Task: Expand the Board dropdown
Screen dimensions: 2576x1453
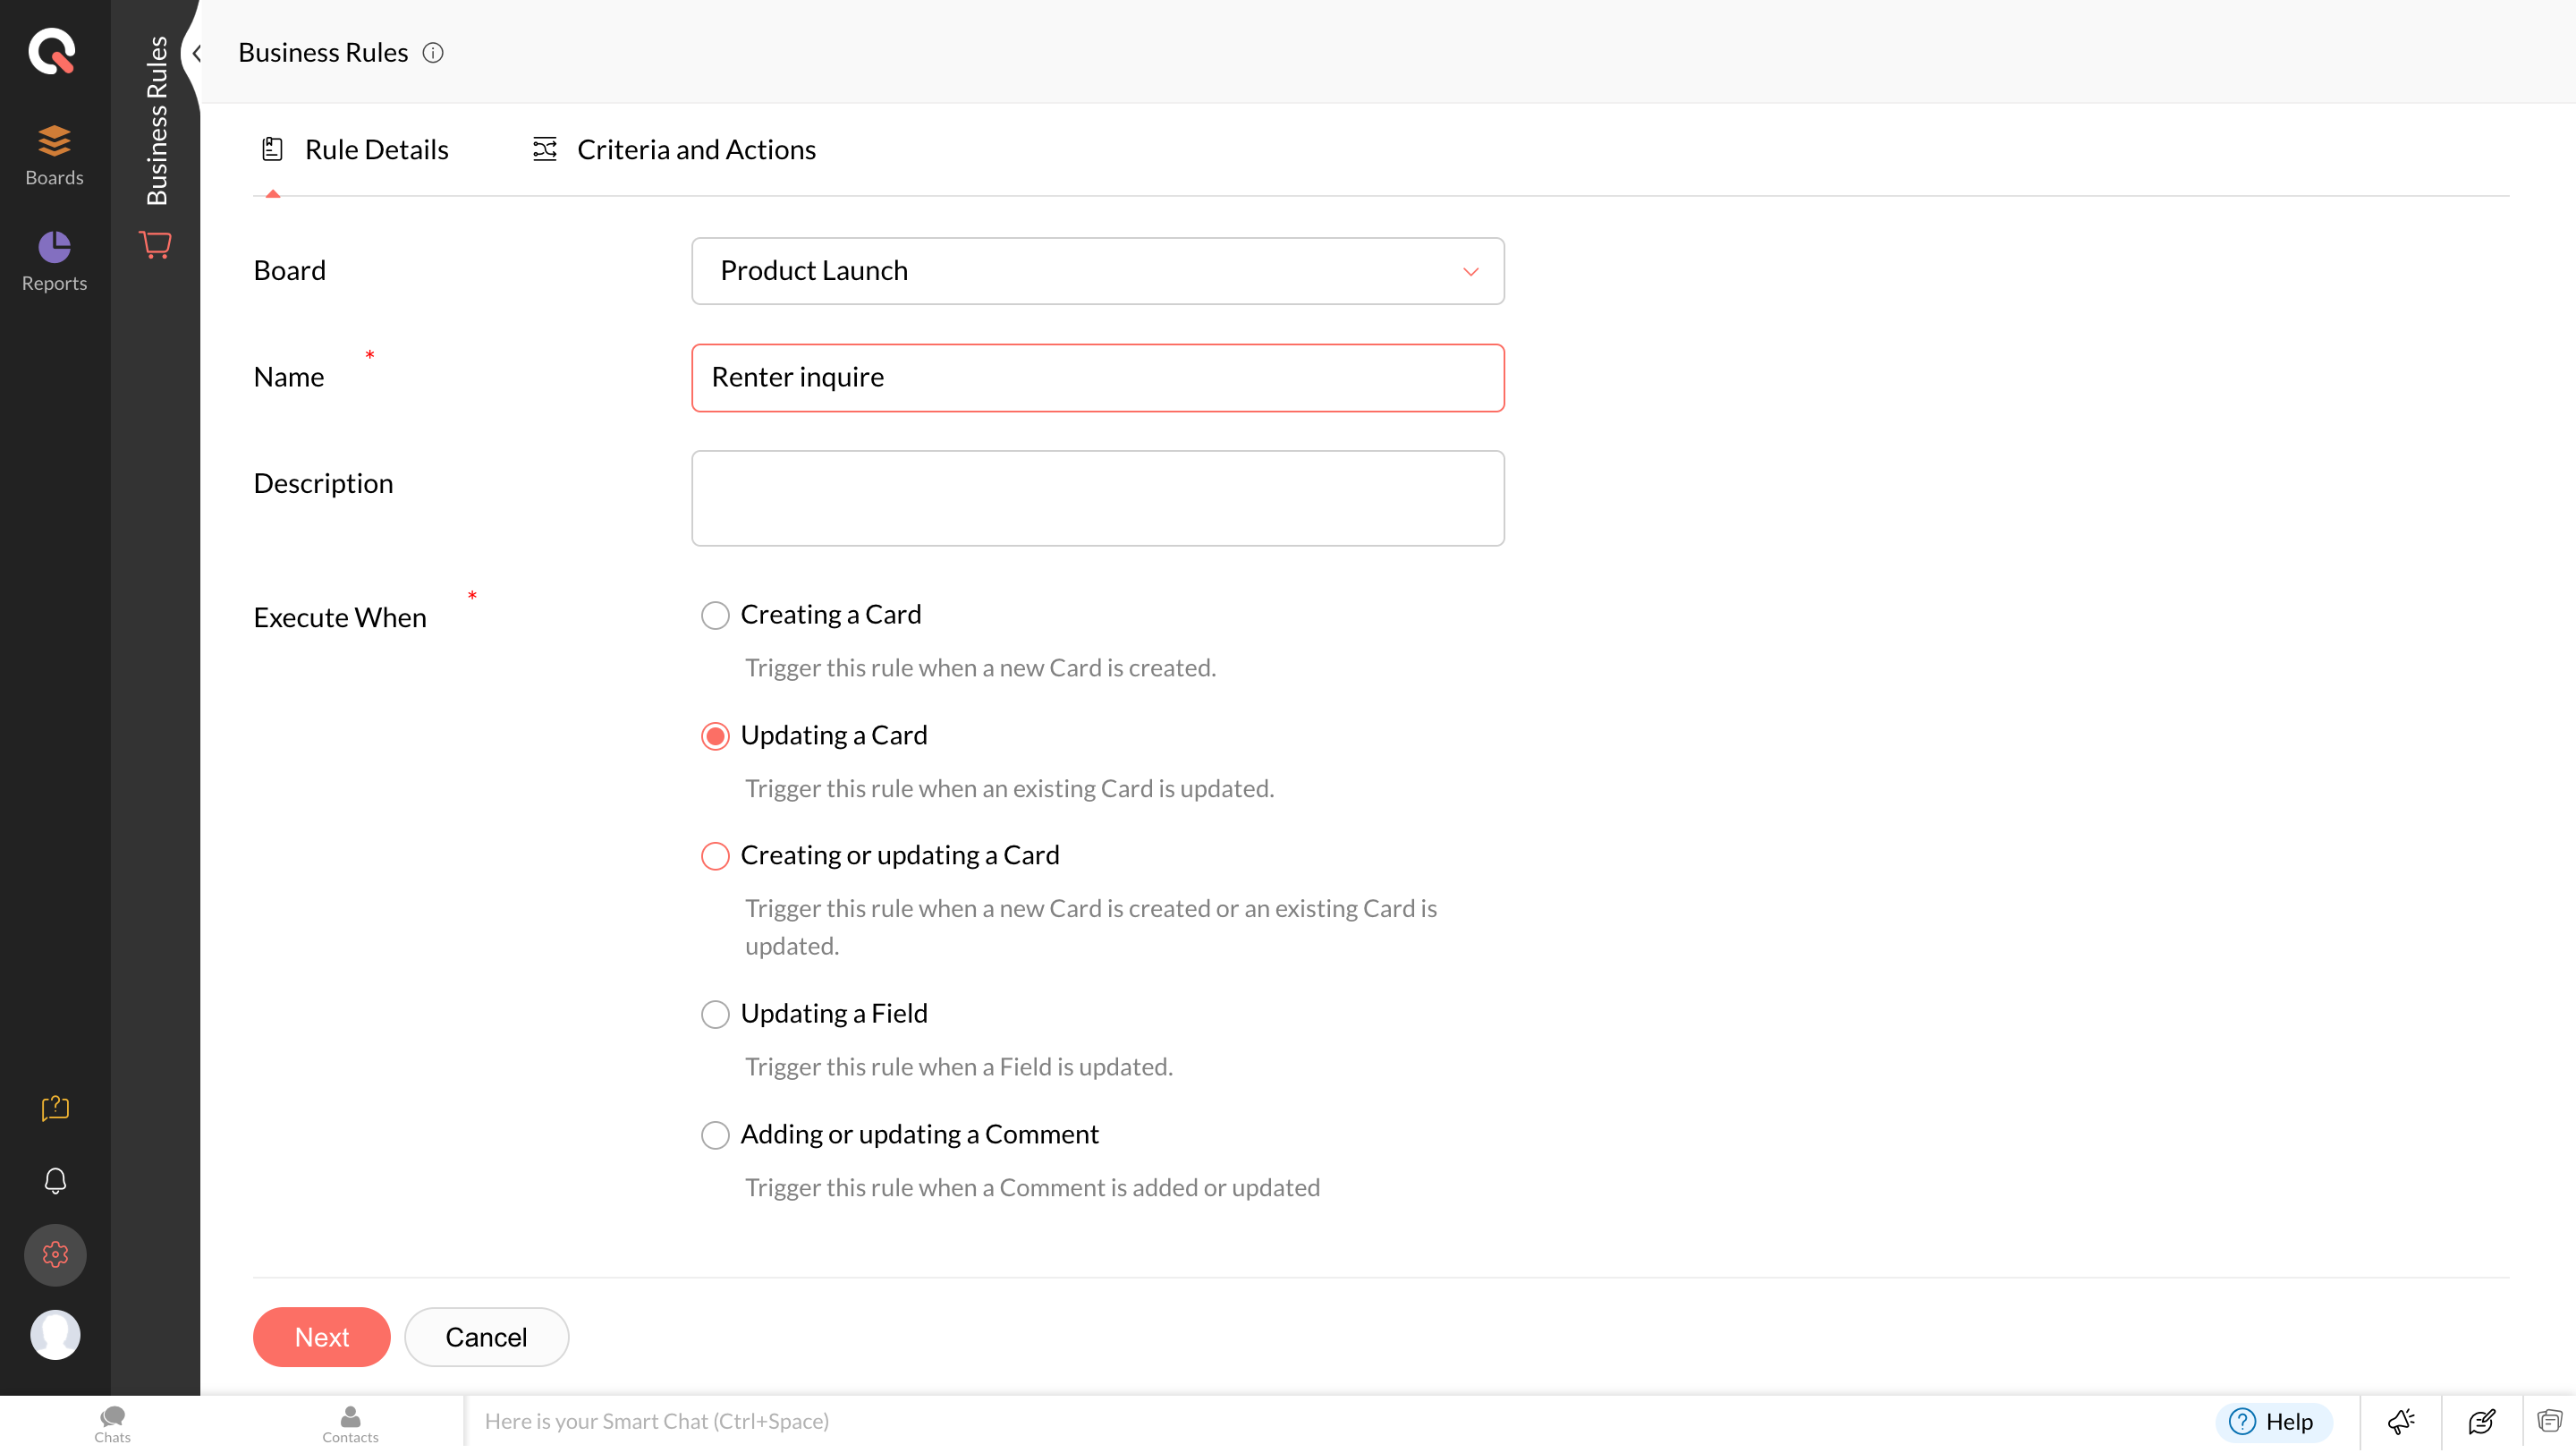Action: [1097, 271]
